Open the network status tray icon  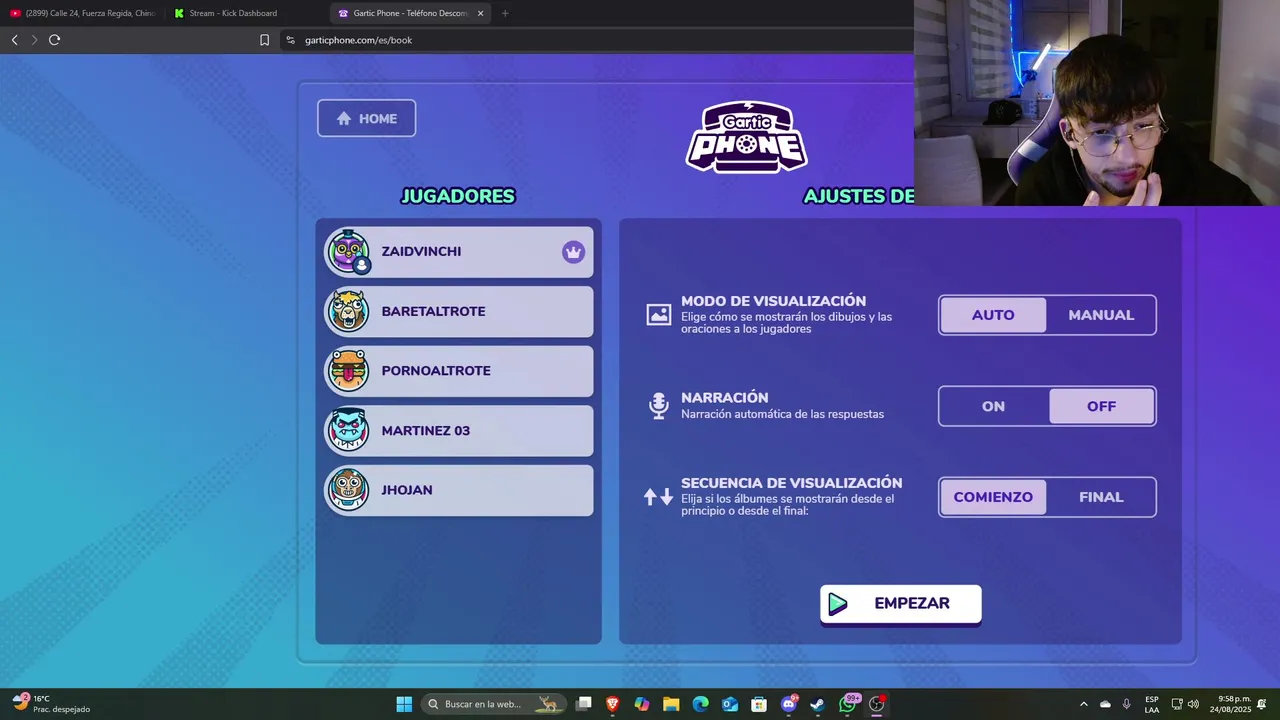coord(1177,704)
